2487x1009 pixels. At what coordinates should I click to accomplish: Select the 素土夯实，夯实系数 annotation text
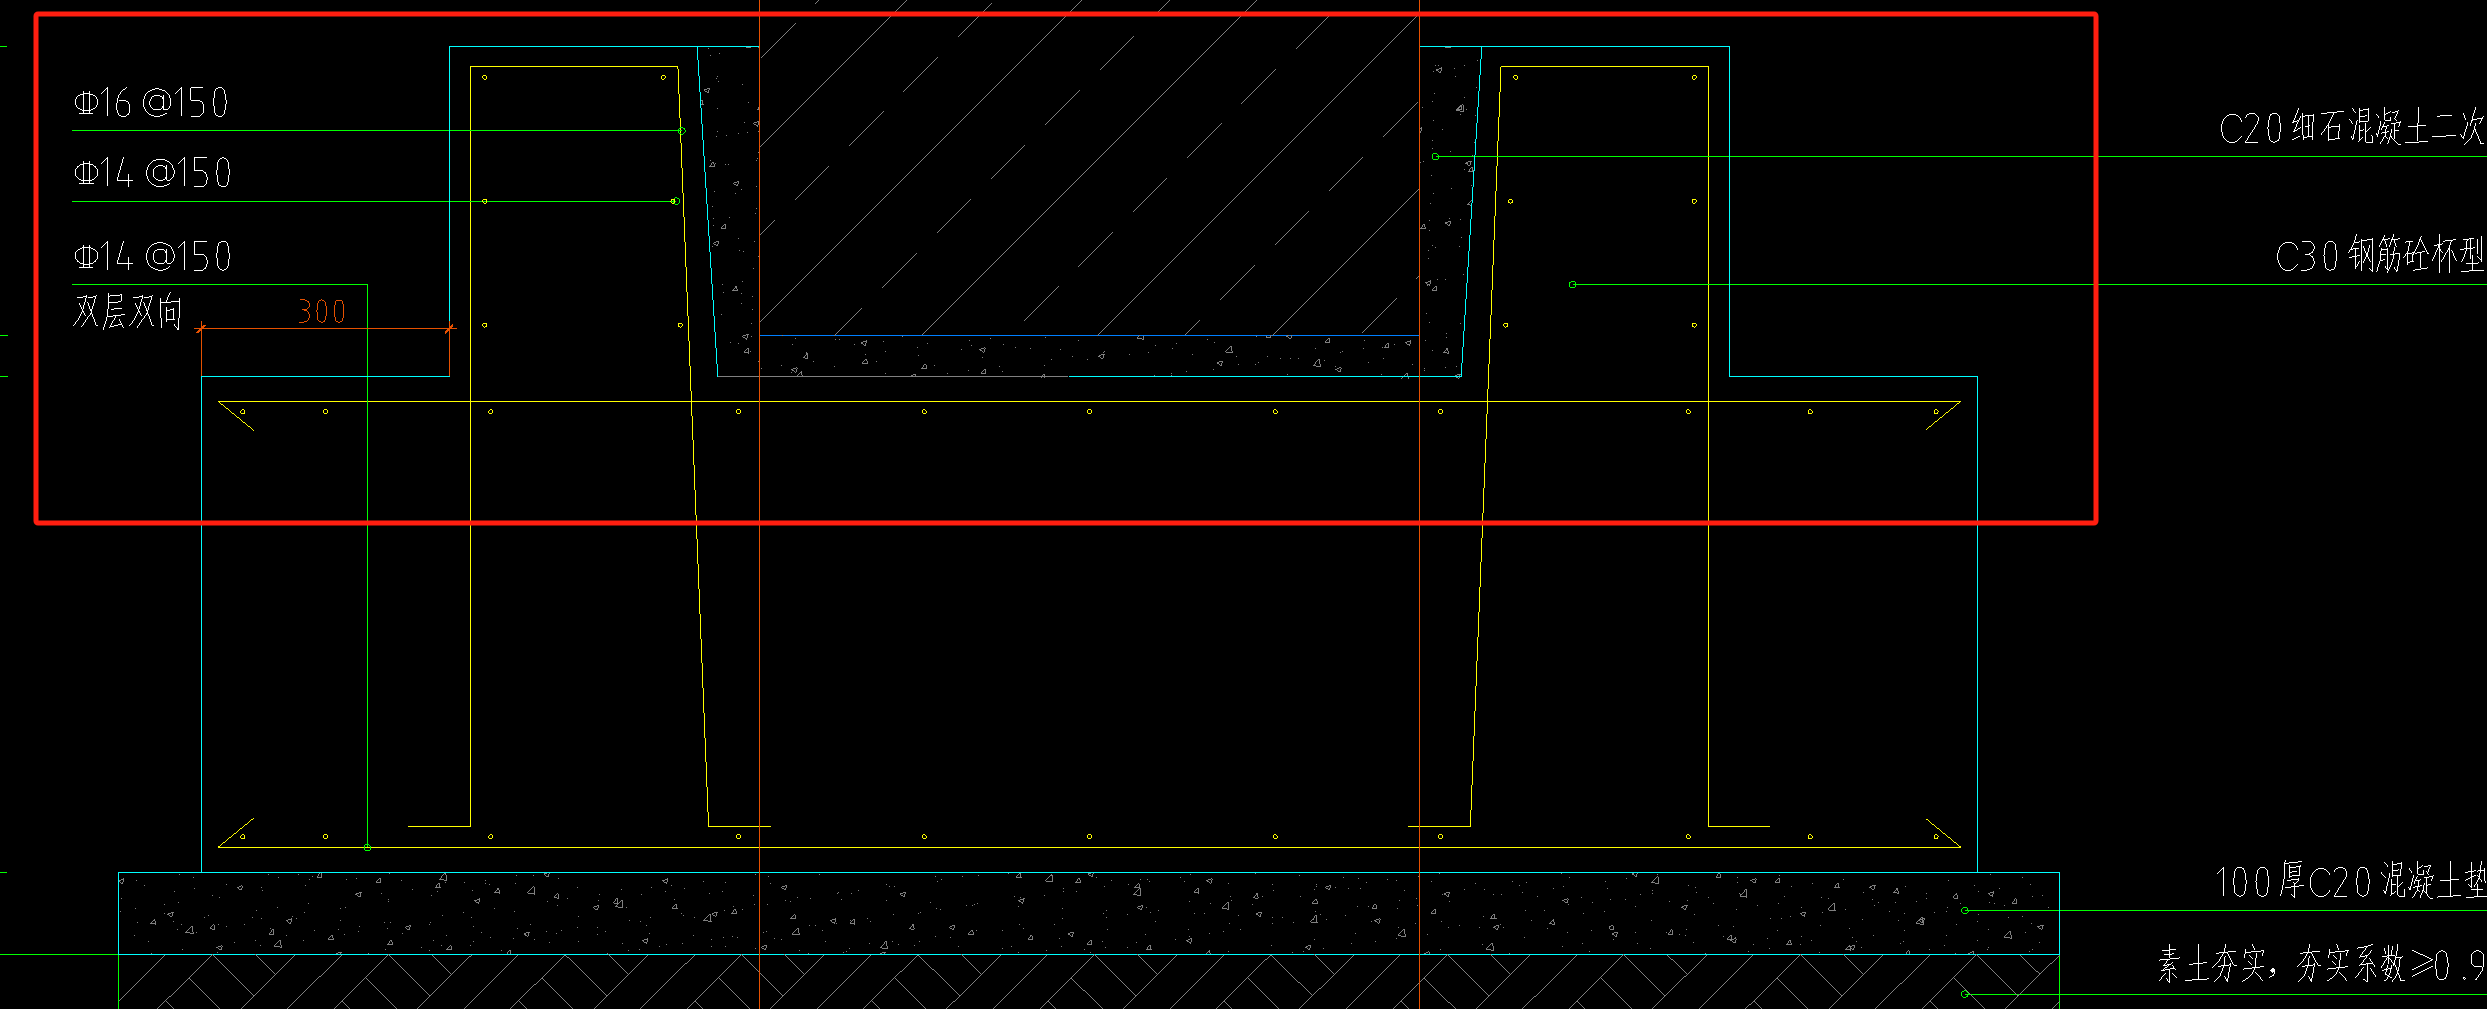[x=2321, y=964]
